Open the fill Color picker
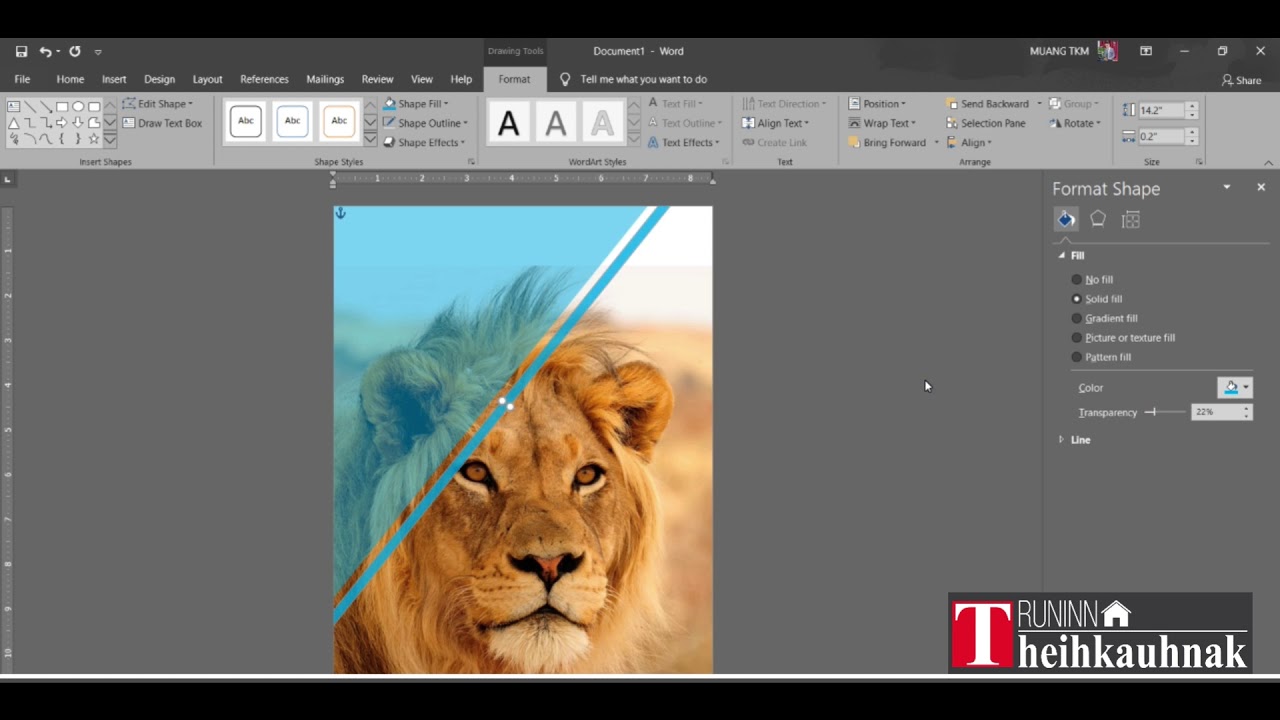This screenshot has width=1280, height=720. tap(1235, 387)
